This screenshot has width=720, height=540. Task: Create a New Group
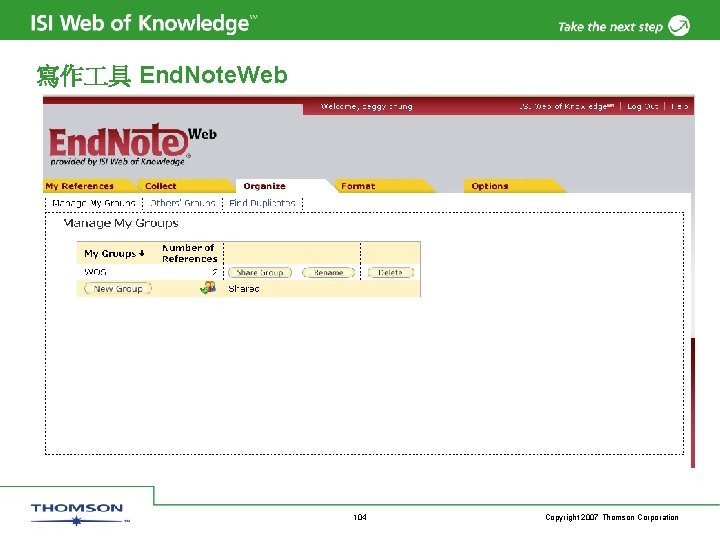click(118, 289)
